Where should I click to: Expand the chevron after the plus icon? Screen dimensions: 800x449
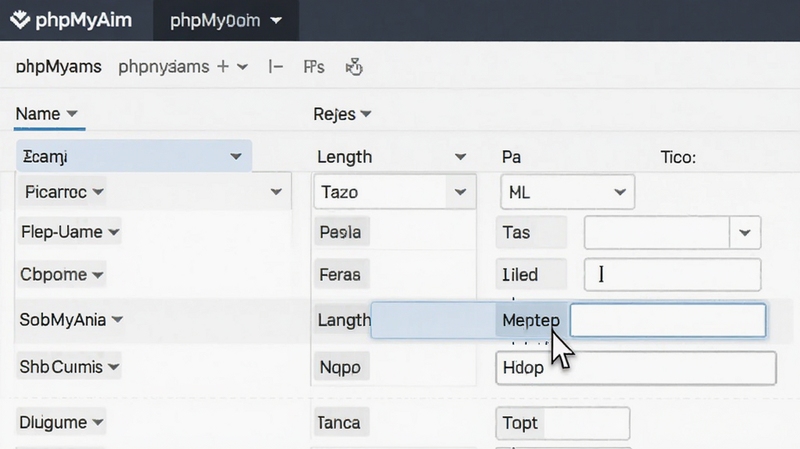click(x=243, y=67)
